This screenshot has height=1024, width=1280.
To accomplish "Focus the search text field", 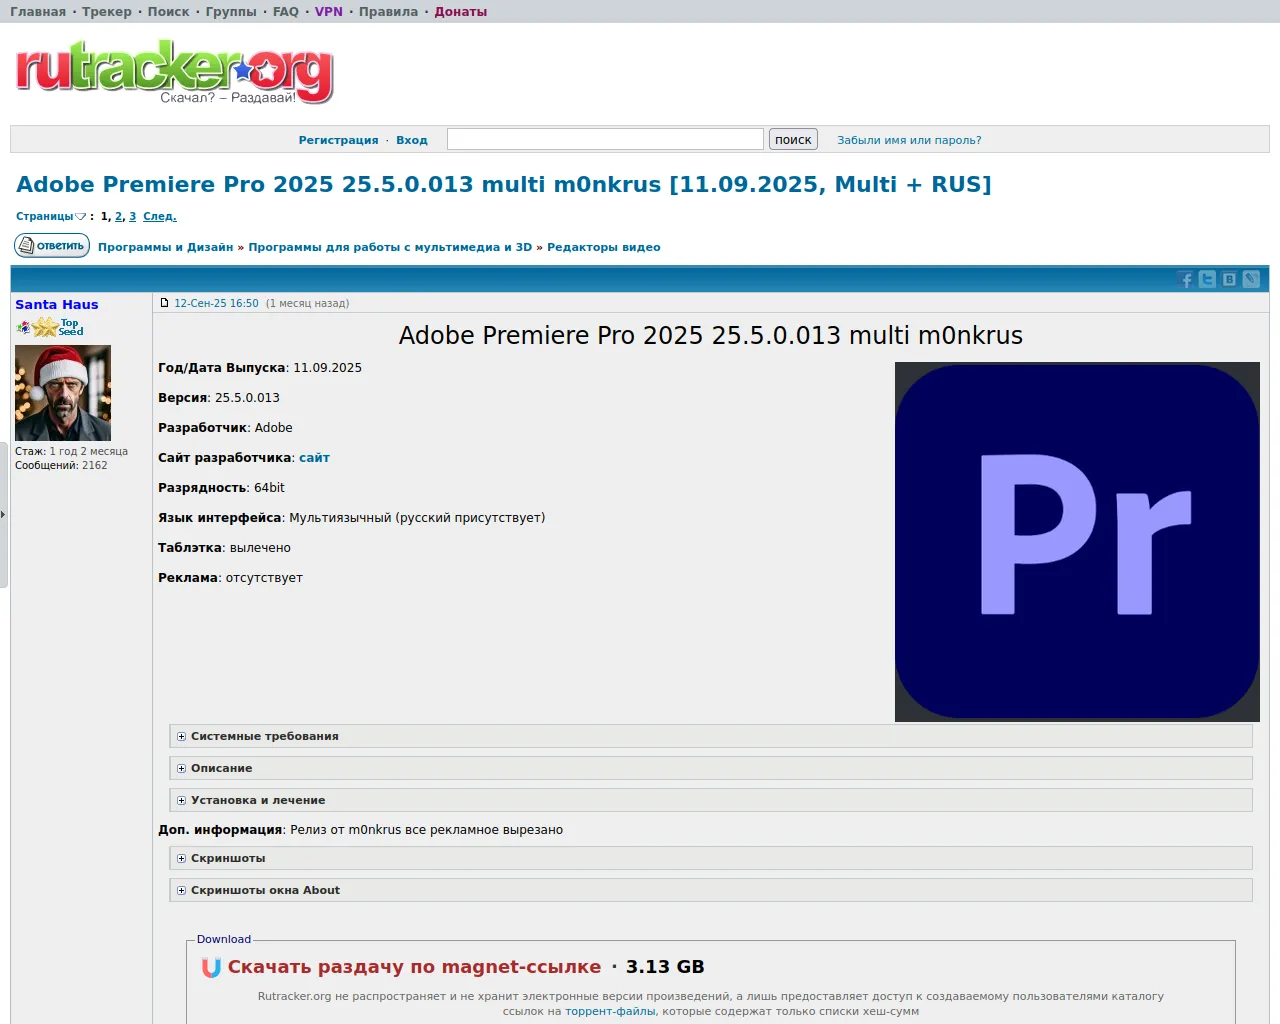I will tap(605, 139).
